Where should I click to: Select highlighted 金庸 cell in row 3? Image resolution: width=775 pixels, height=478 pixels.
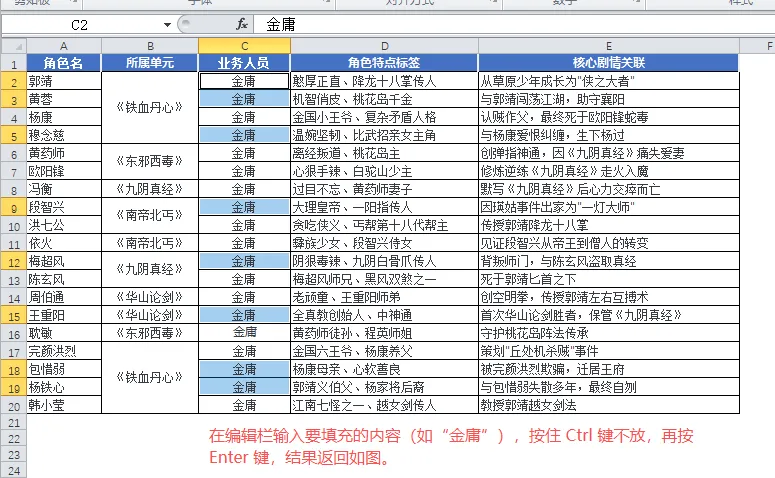click(x=244, y=99)
